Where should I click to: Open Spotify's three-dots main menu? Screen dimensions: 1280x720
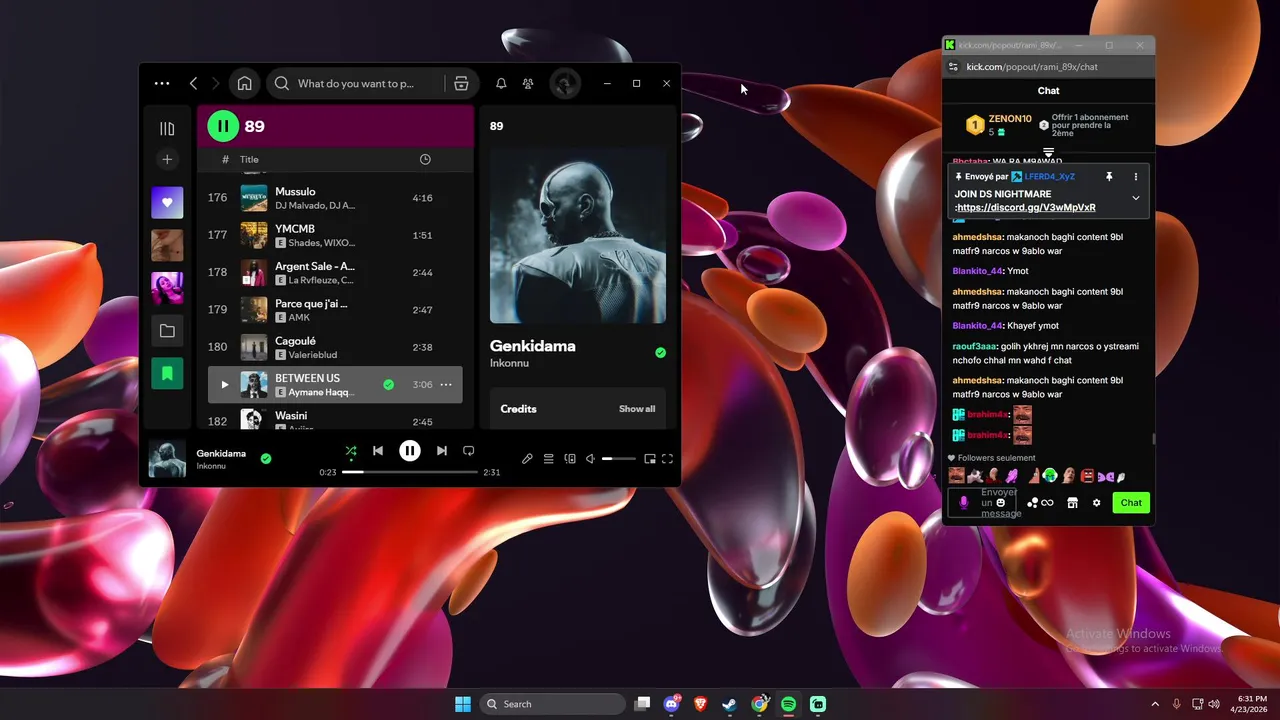(162, 84)
